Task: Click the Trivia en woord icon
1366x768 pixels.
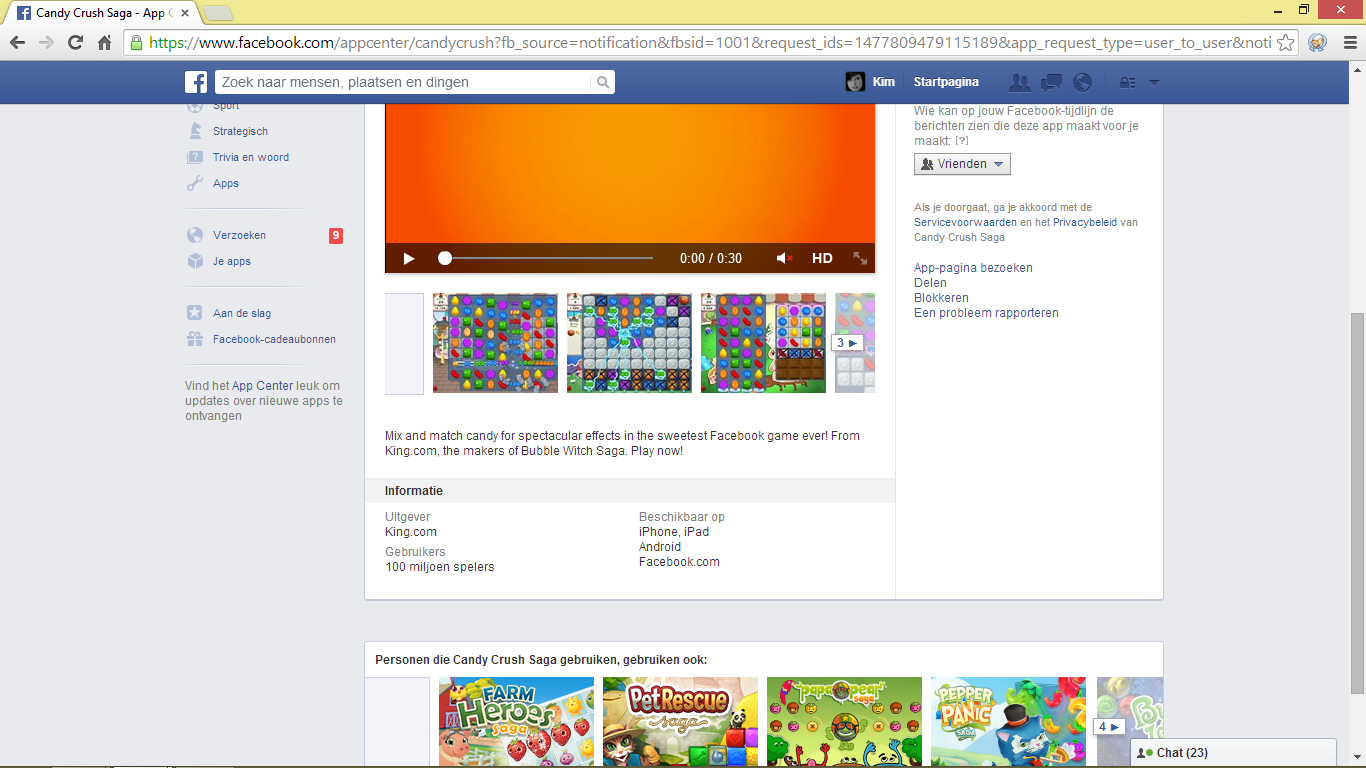Action: coord(195,157)
